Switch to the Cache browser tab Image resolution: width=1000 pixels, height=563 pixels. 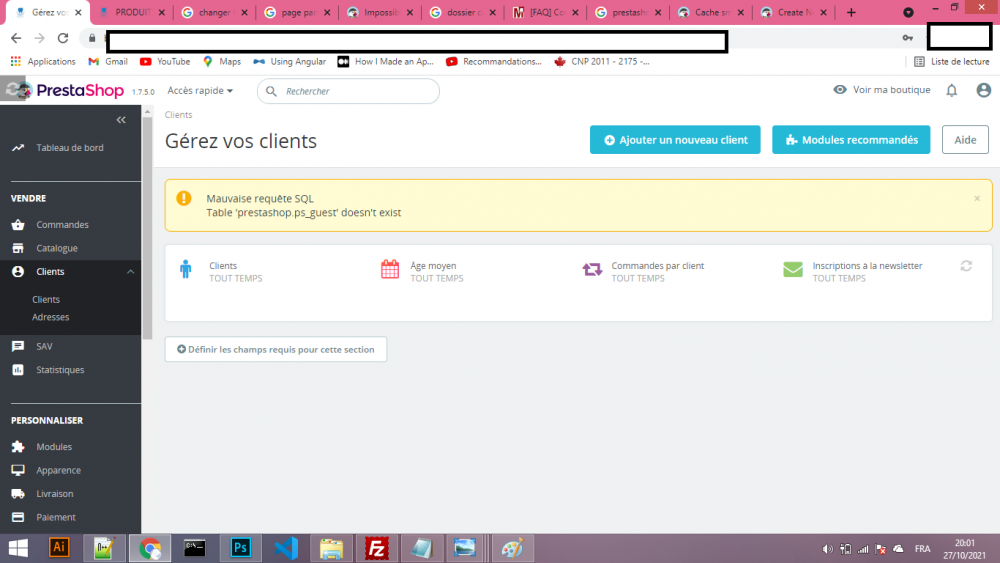coord(709,12)
